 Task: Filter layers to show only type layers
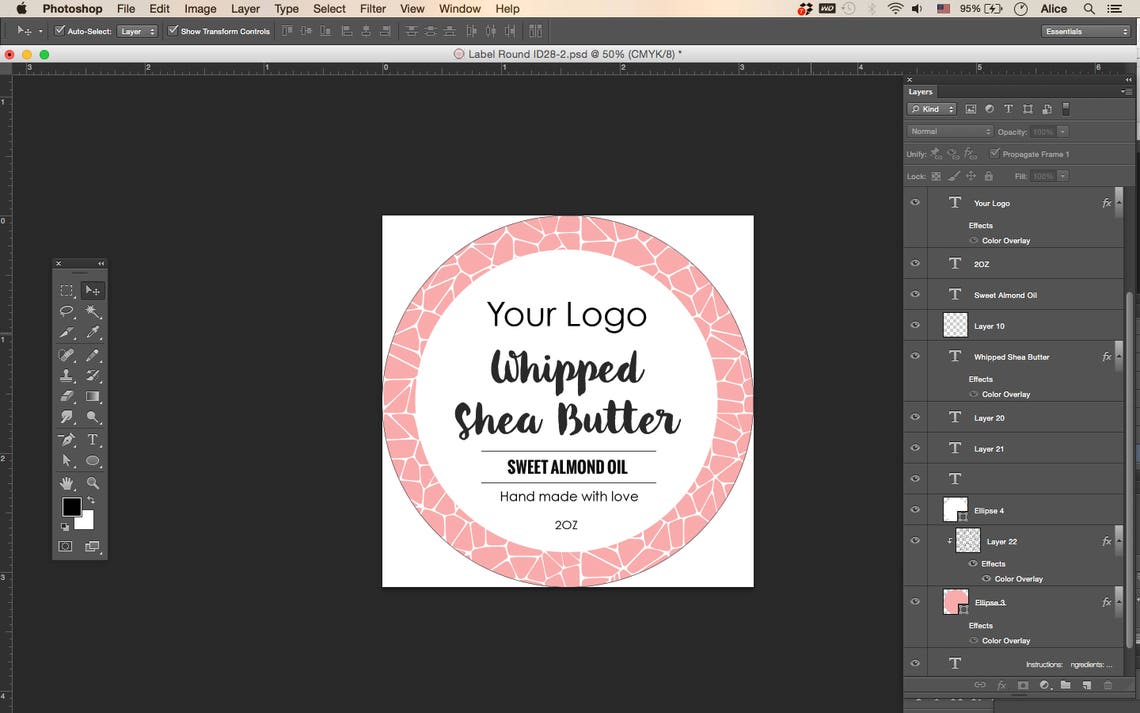point(1008,108)
